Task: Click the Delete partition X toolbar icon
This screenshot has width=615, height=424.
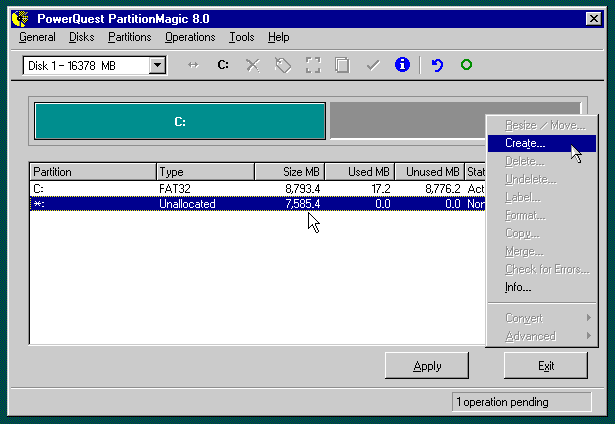Action: (x=253, y=65)
